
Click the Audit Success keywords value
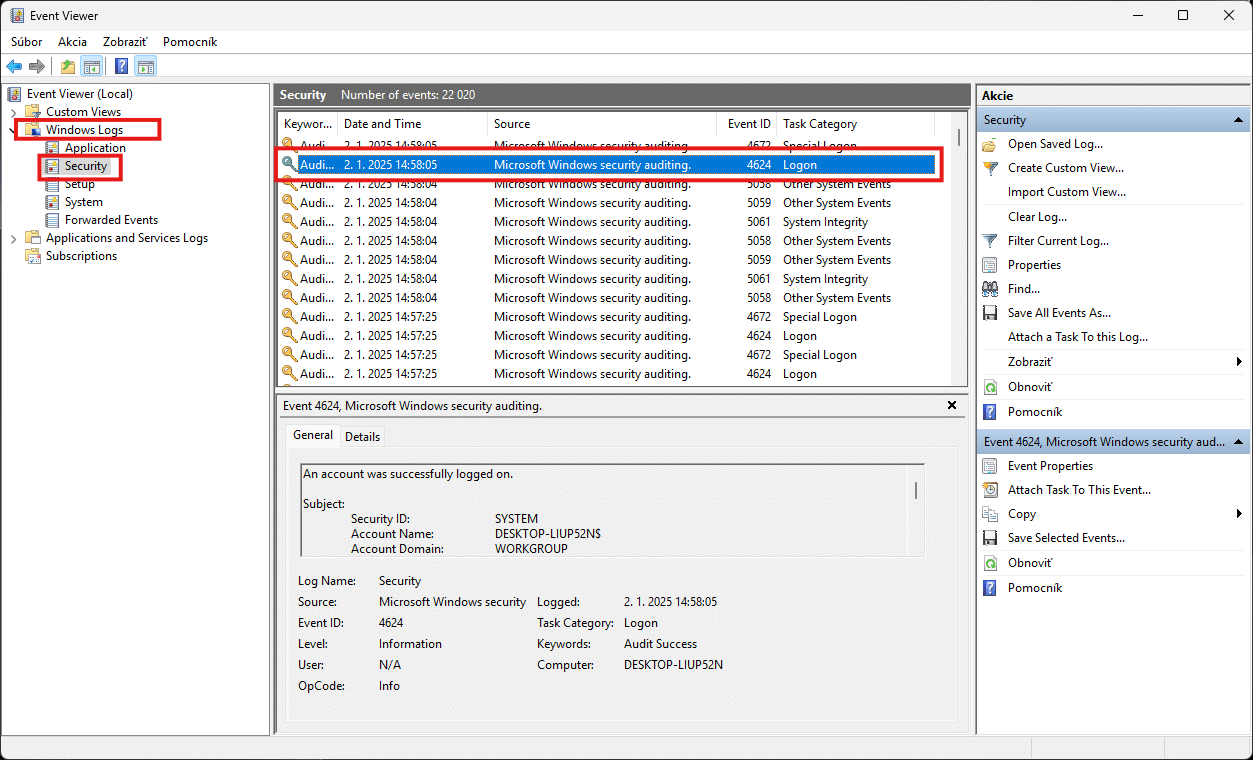pos(660,644)
